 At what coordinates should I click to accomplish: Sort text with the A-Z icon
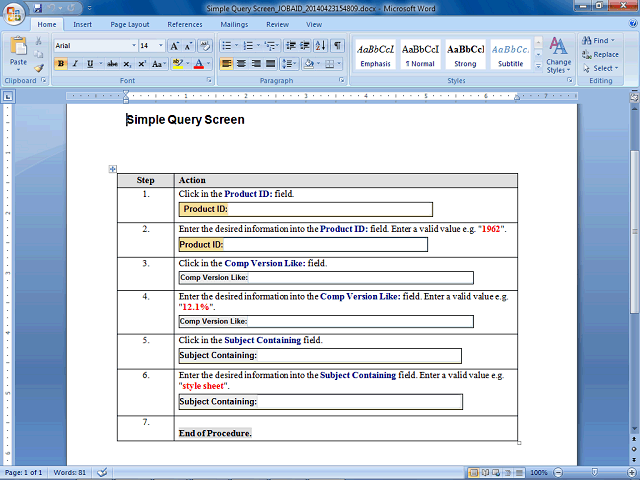(320, 46)
